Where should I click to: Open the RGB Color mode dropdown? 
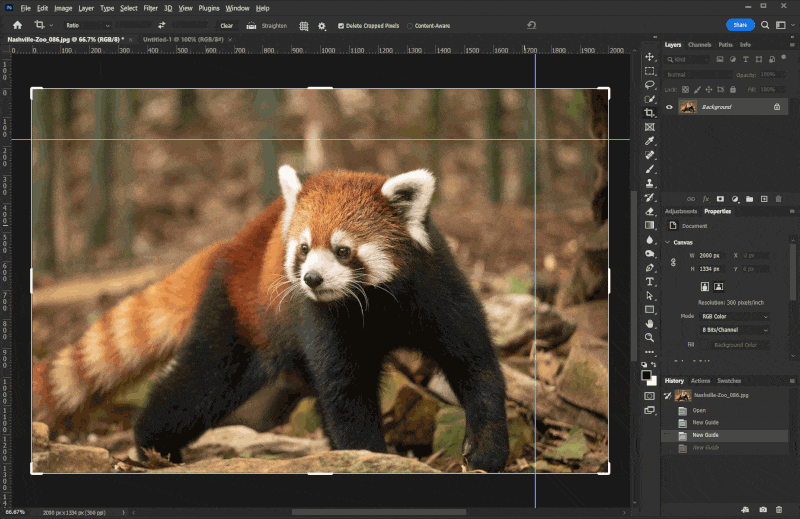coord(734,317)
